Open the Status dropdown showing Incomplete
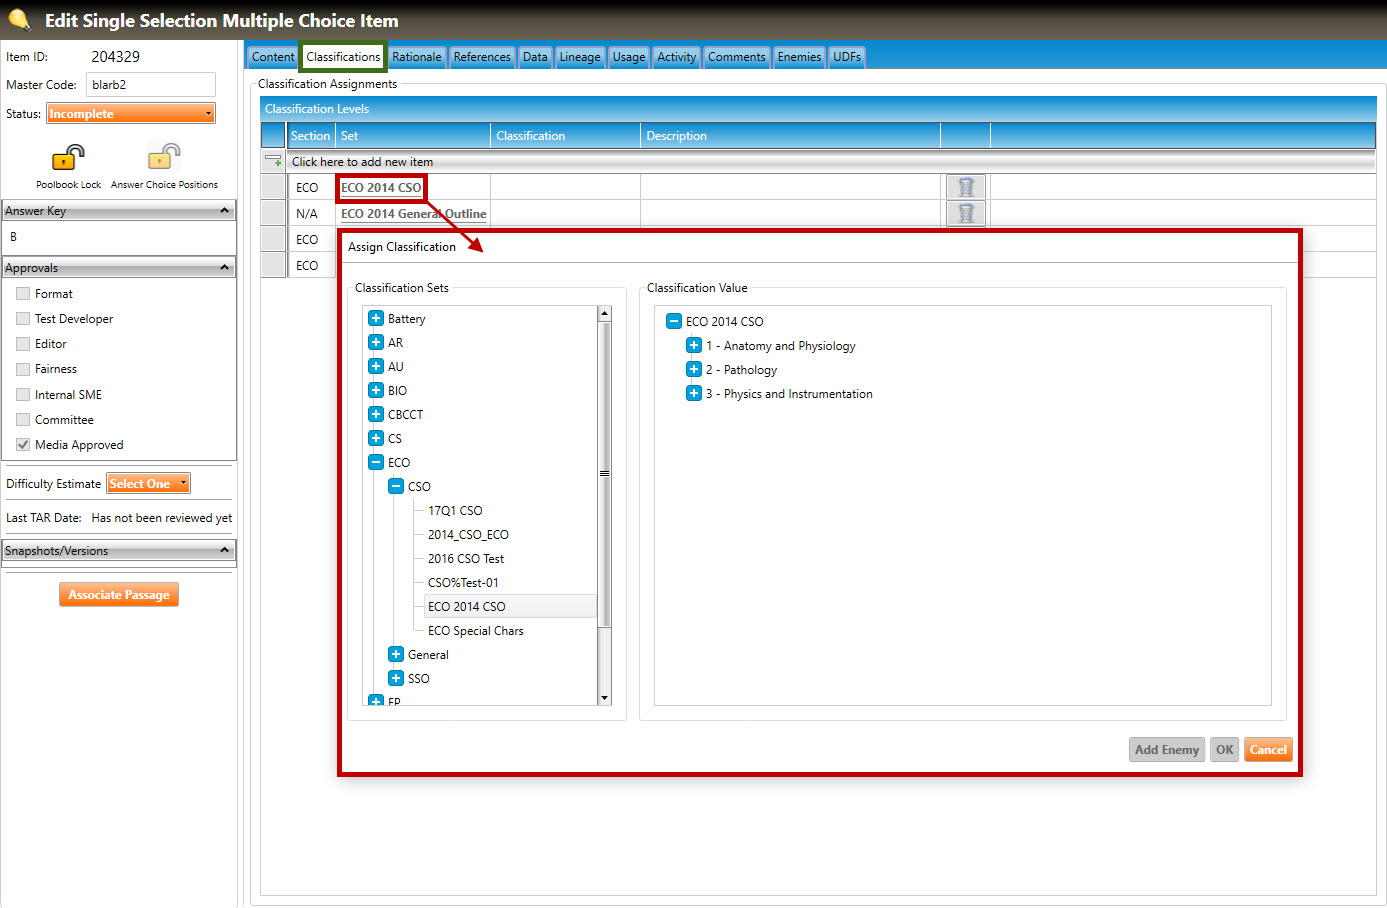Screen dimensions: 1387x908 pyautogui.click(x=131, y=114)
